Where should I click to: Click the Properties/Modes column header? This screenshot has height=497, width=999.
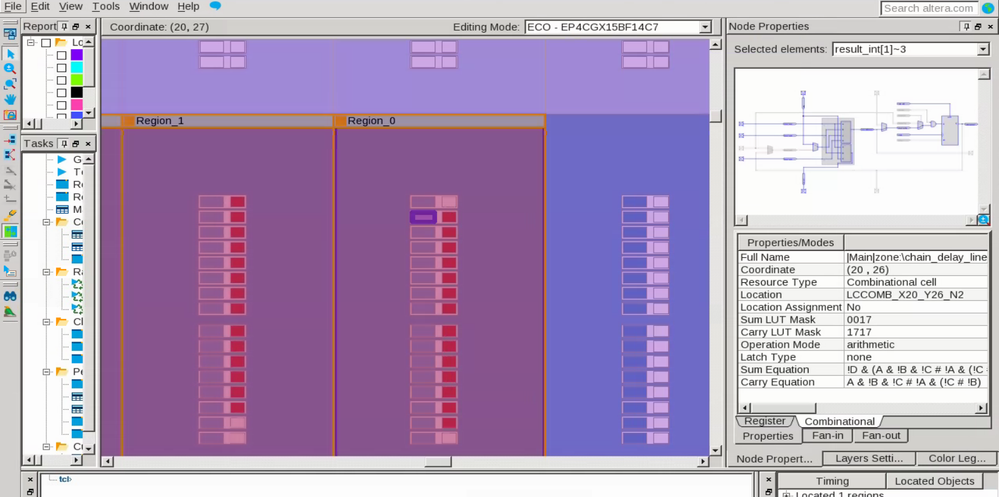[x=791, y=242]
